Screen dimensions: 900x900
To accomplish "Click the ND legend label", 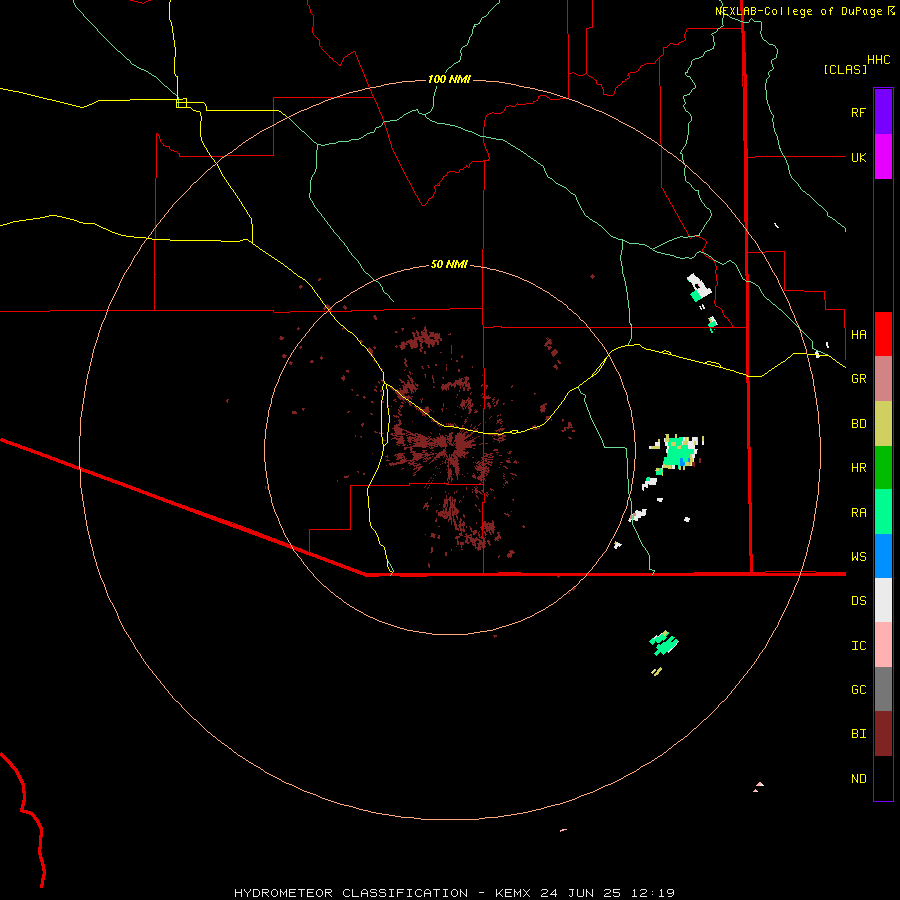I will pyautogui.click(x=858, y=779).
